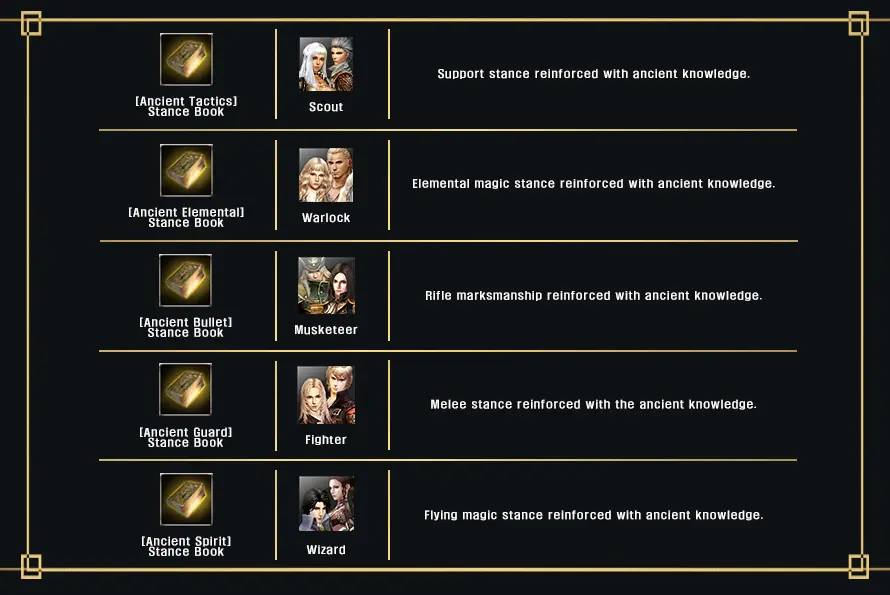Select the [Ancient Bullet] Stance Book label
Image resolution: width=890 pixels, height=595 pixels.
[x=186, y=328]
